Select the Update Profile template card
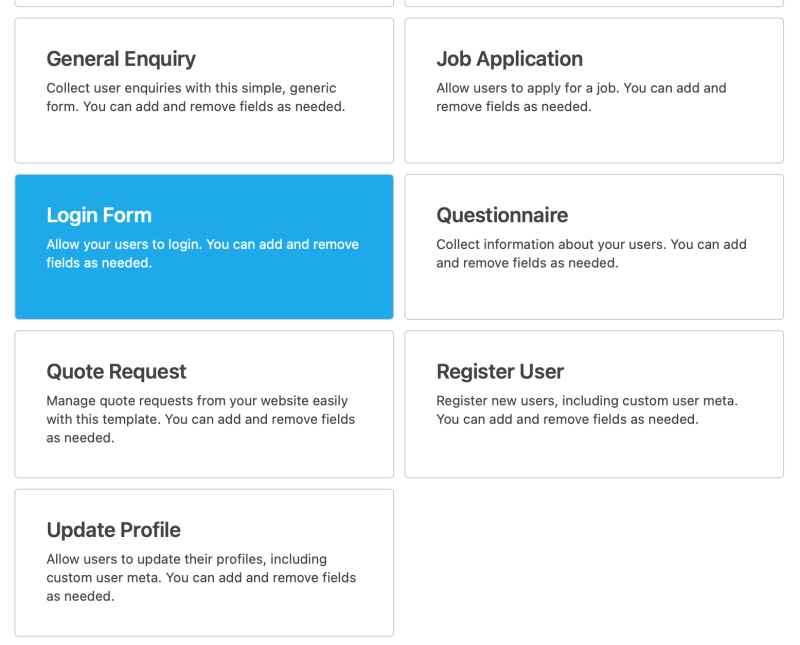Image resolution: width=800 pixels, height=645 pixels. point(204,562)
